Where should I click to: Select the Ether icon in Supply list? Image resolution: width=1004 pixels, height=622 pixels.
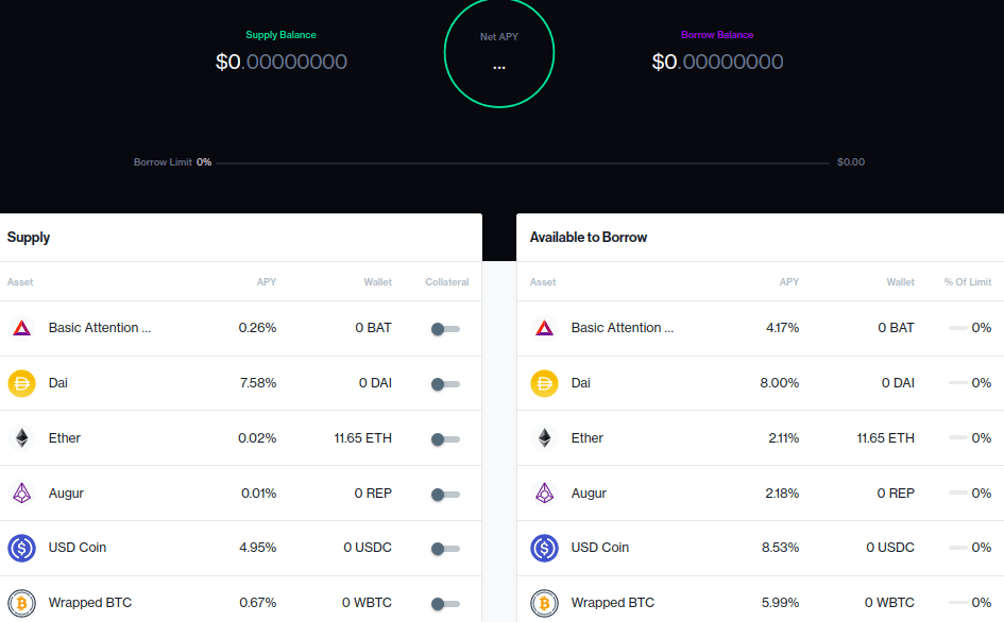[x=21, y=438]
